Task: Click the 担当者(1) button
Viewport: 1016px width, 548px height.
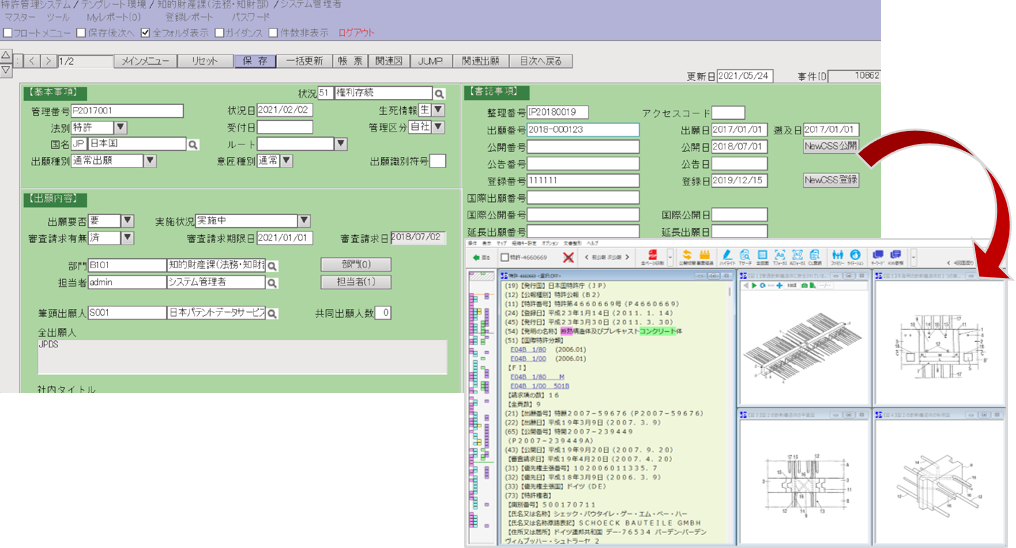Action: coord(356,282)
